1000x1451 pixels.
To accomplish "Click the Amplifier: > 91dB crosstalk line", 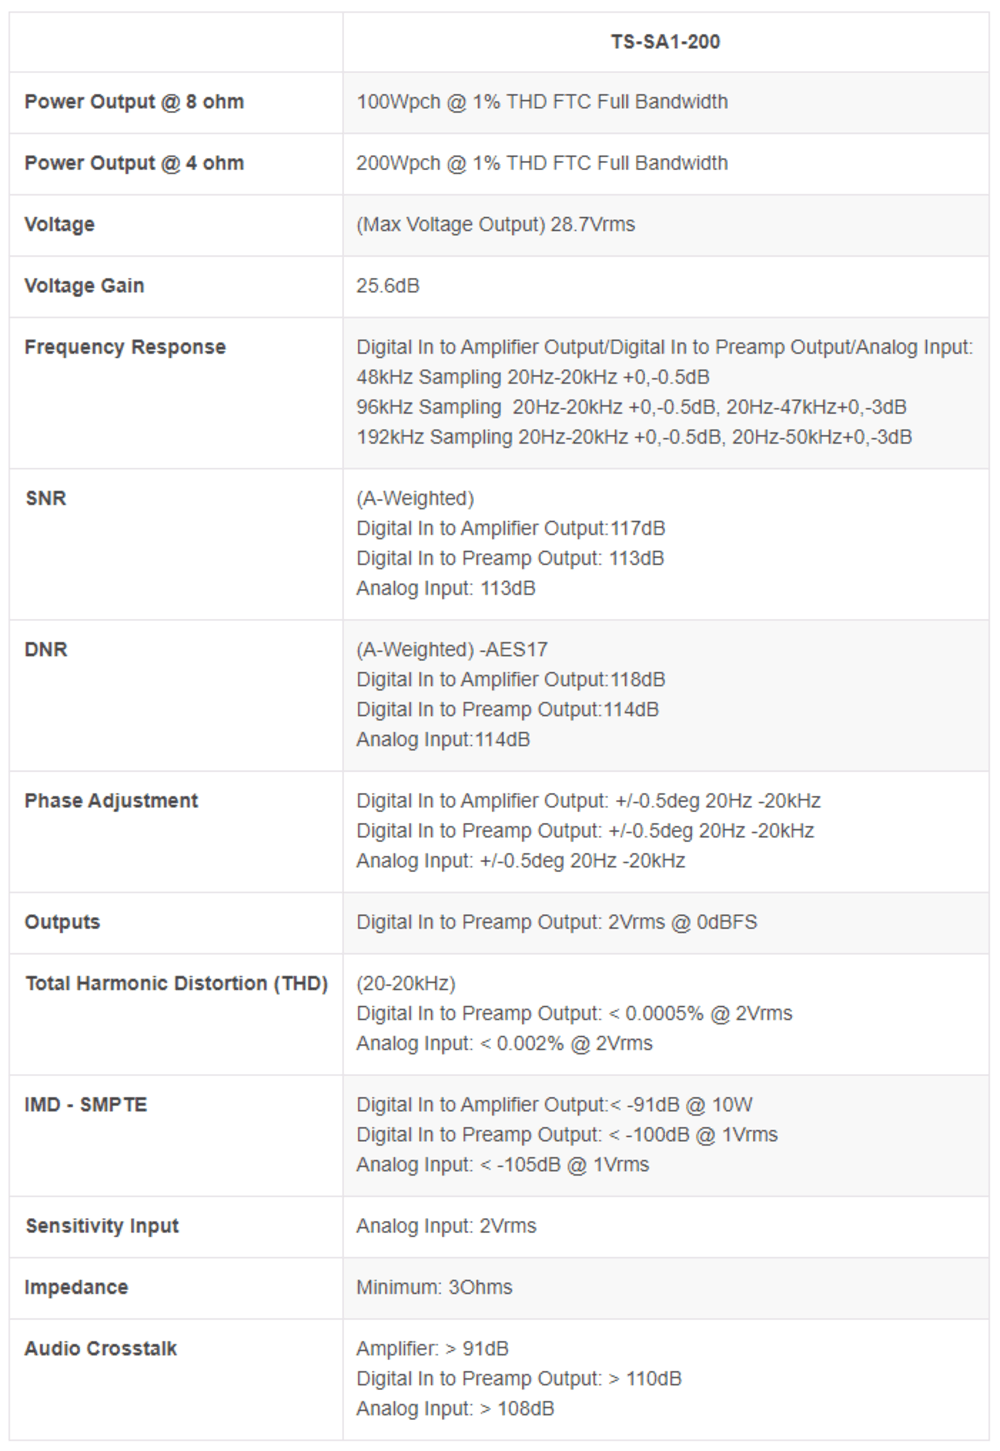I will [x=432, y=1349].
